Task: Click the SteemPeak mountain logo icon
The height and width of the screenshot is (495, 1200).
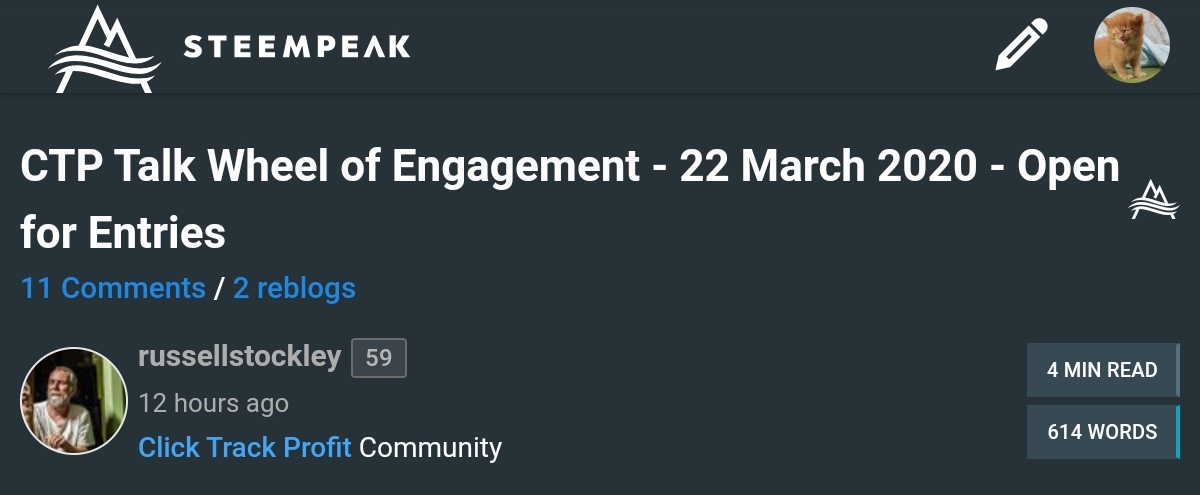Action: click(x=104, y=49)
